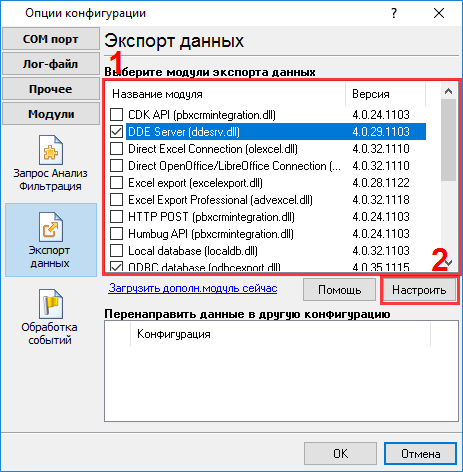Open Загрузить дополн.модуль сейчас link
This screenshot has height=472, width=463.
tap(193, 288)
